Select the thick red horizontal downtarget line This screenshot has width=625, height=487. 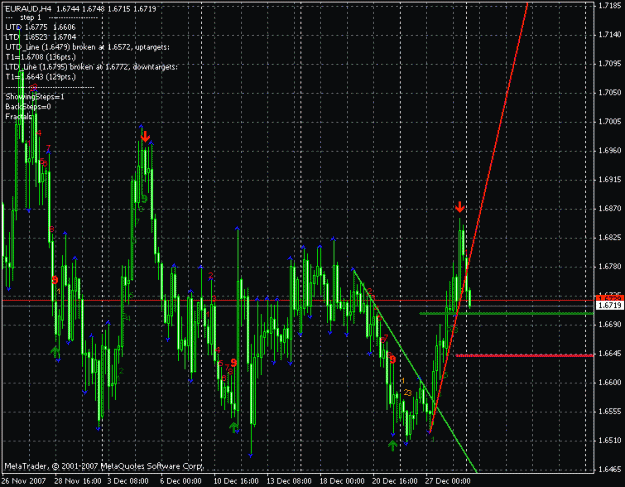525,355
